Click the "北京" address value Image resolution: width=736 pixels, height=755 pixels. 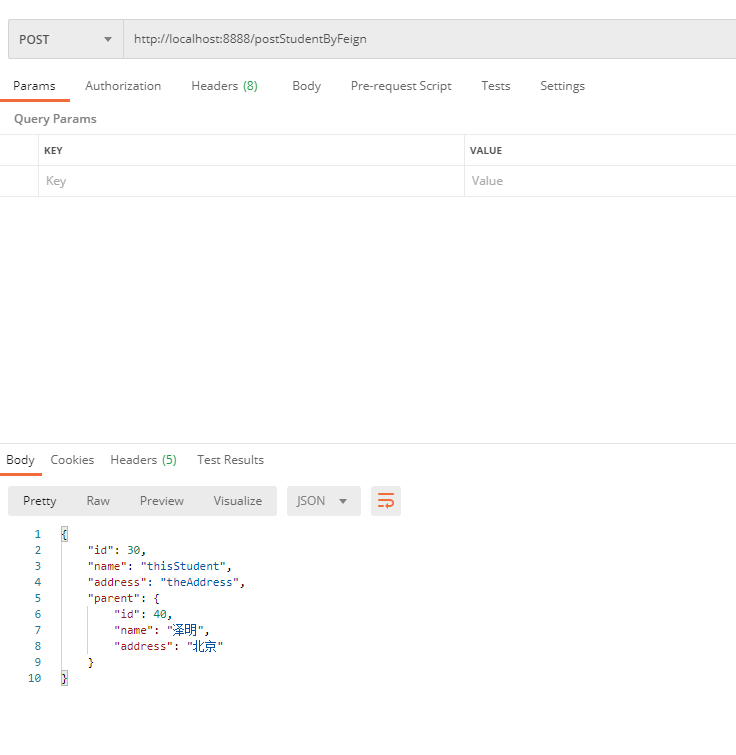tap(205, 646)
